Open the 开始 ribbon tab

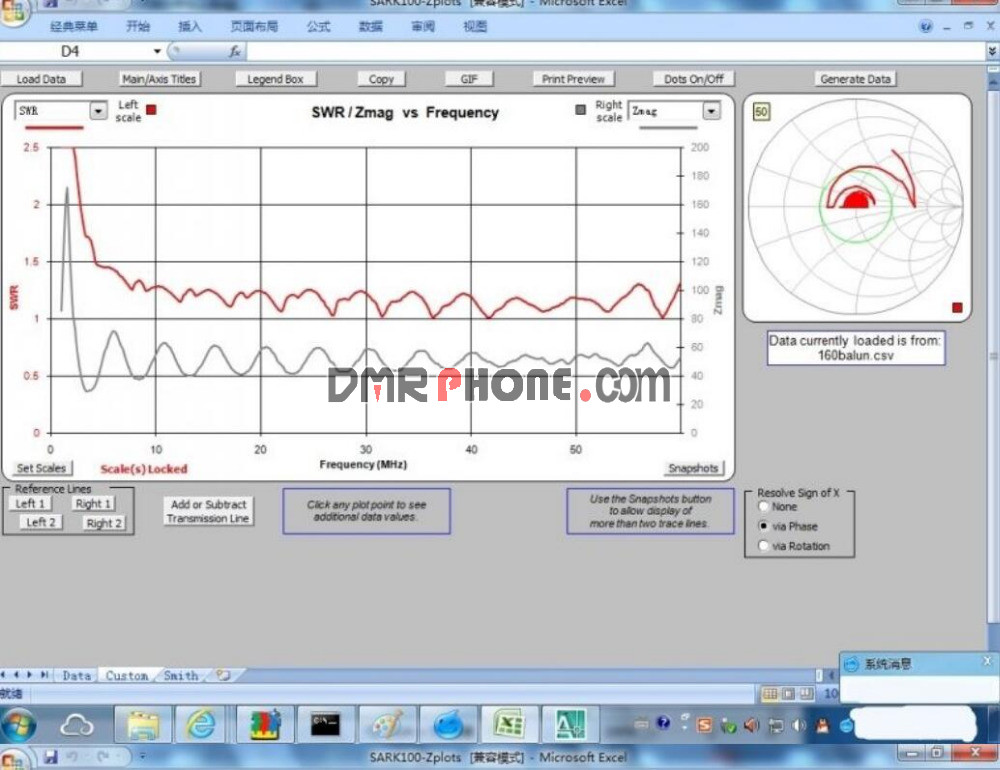(138, 26)
